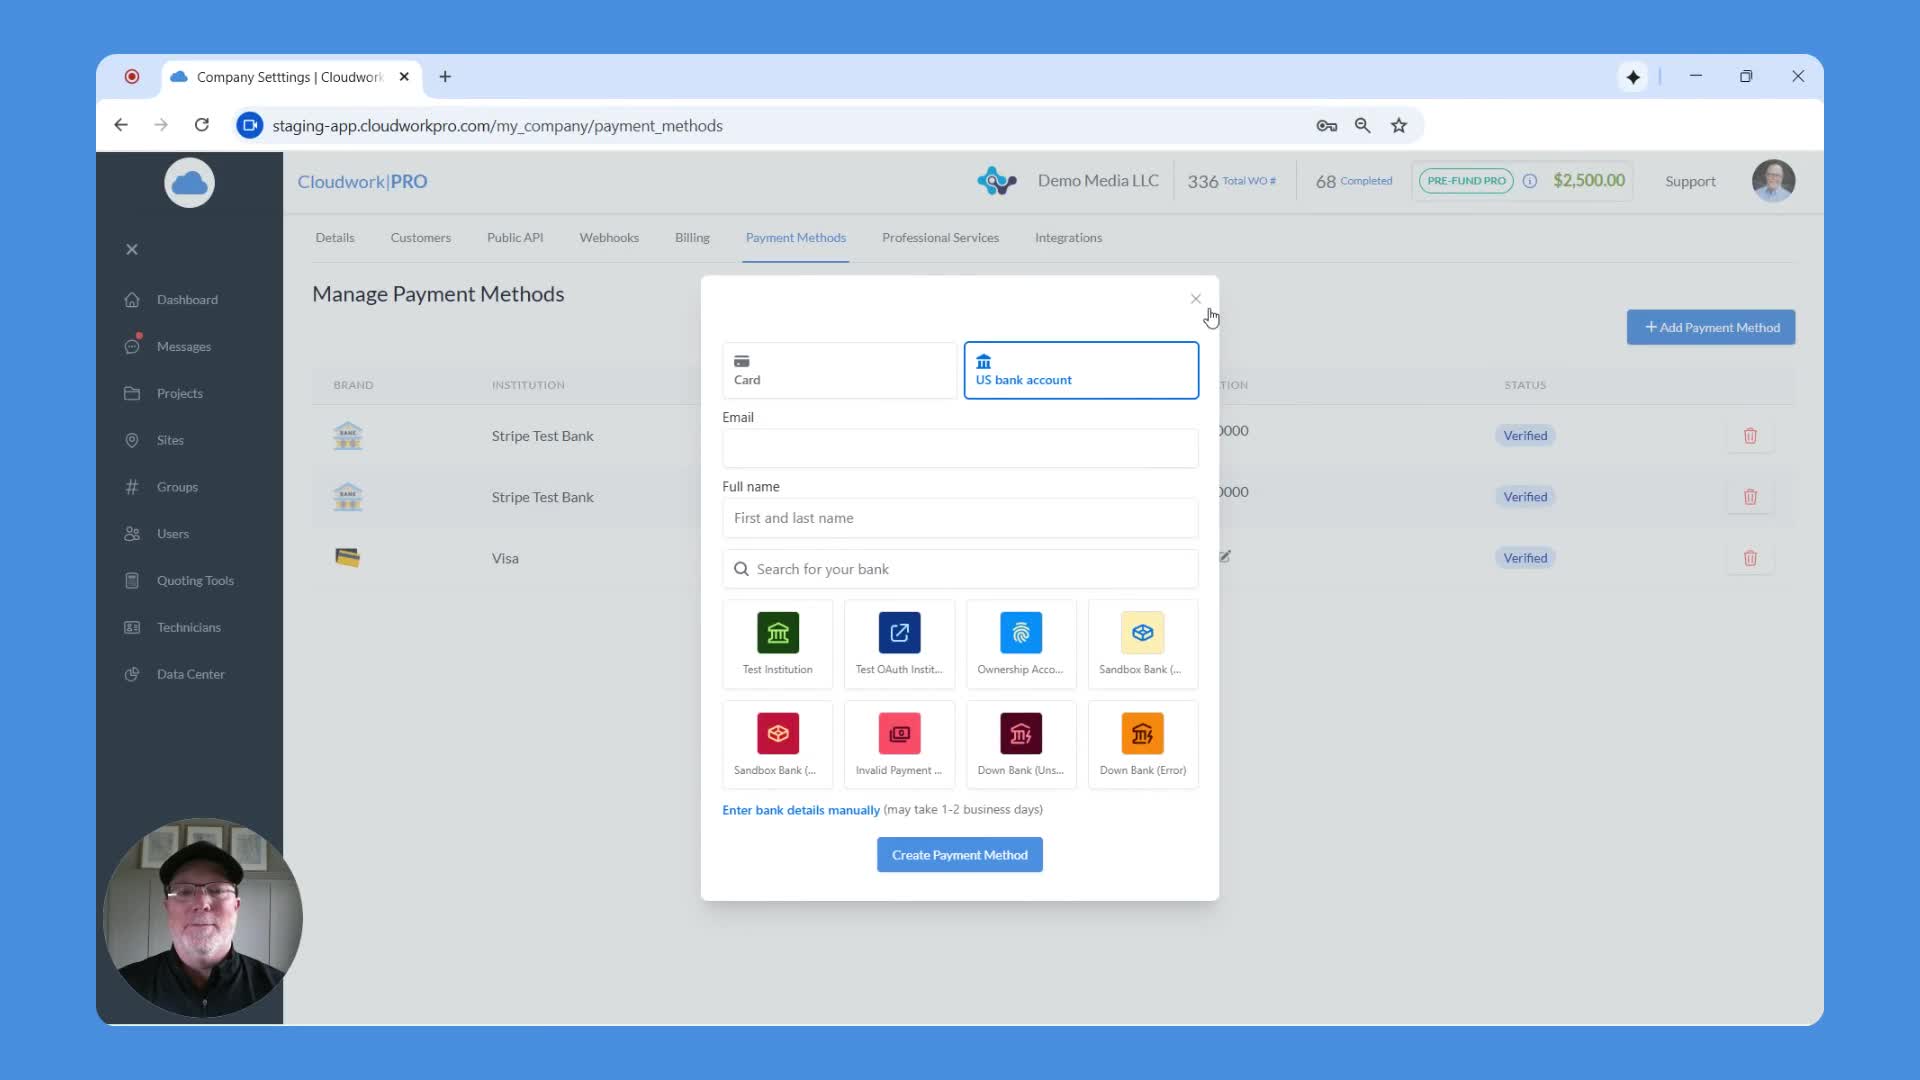Open the Pre-Fund Pro info icon
Image resolution: width=1920 pixels, height=1080 pixels.
[1530, 181]
